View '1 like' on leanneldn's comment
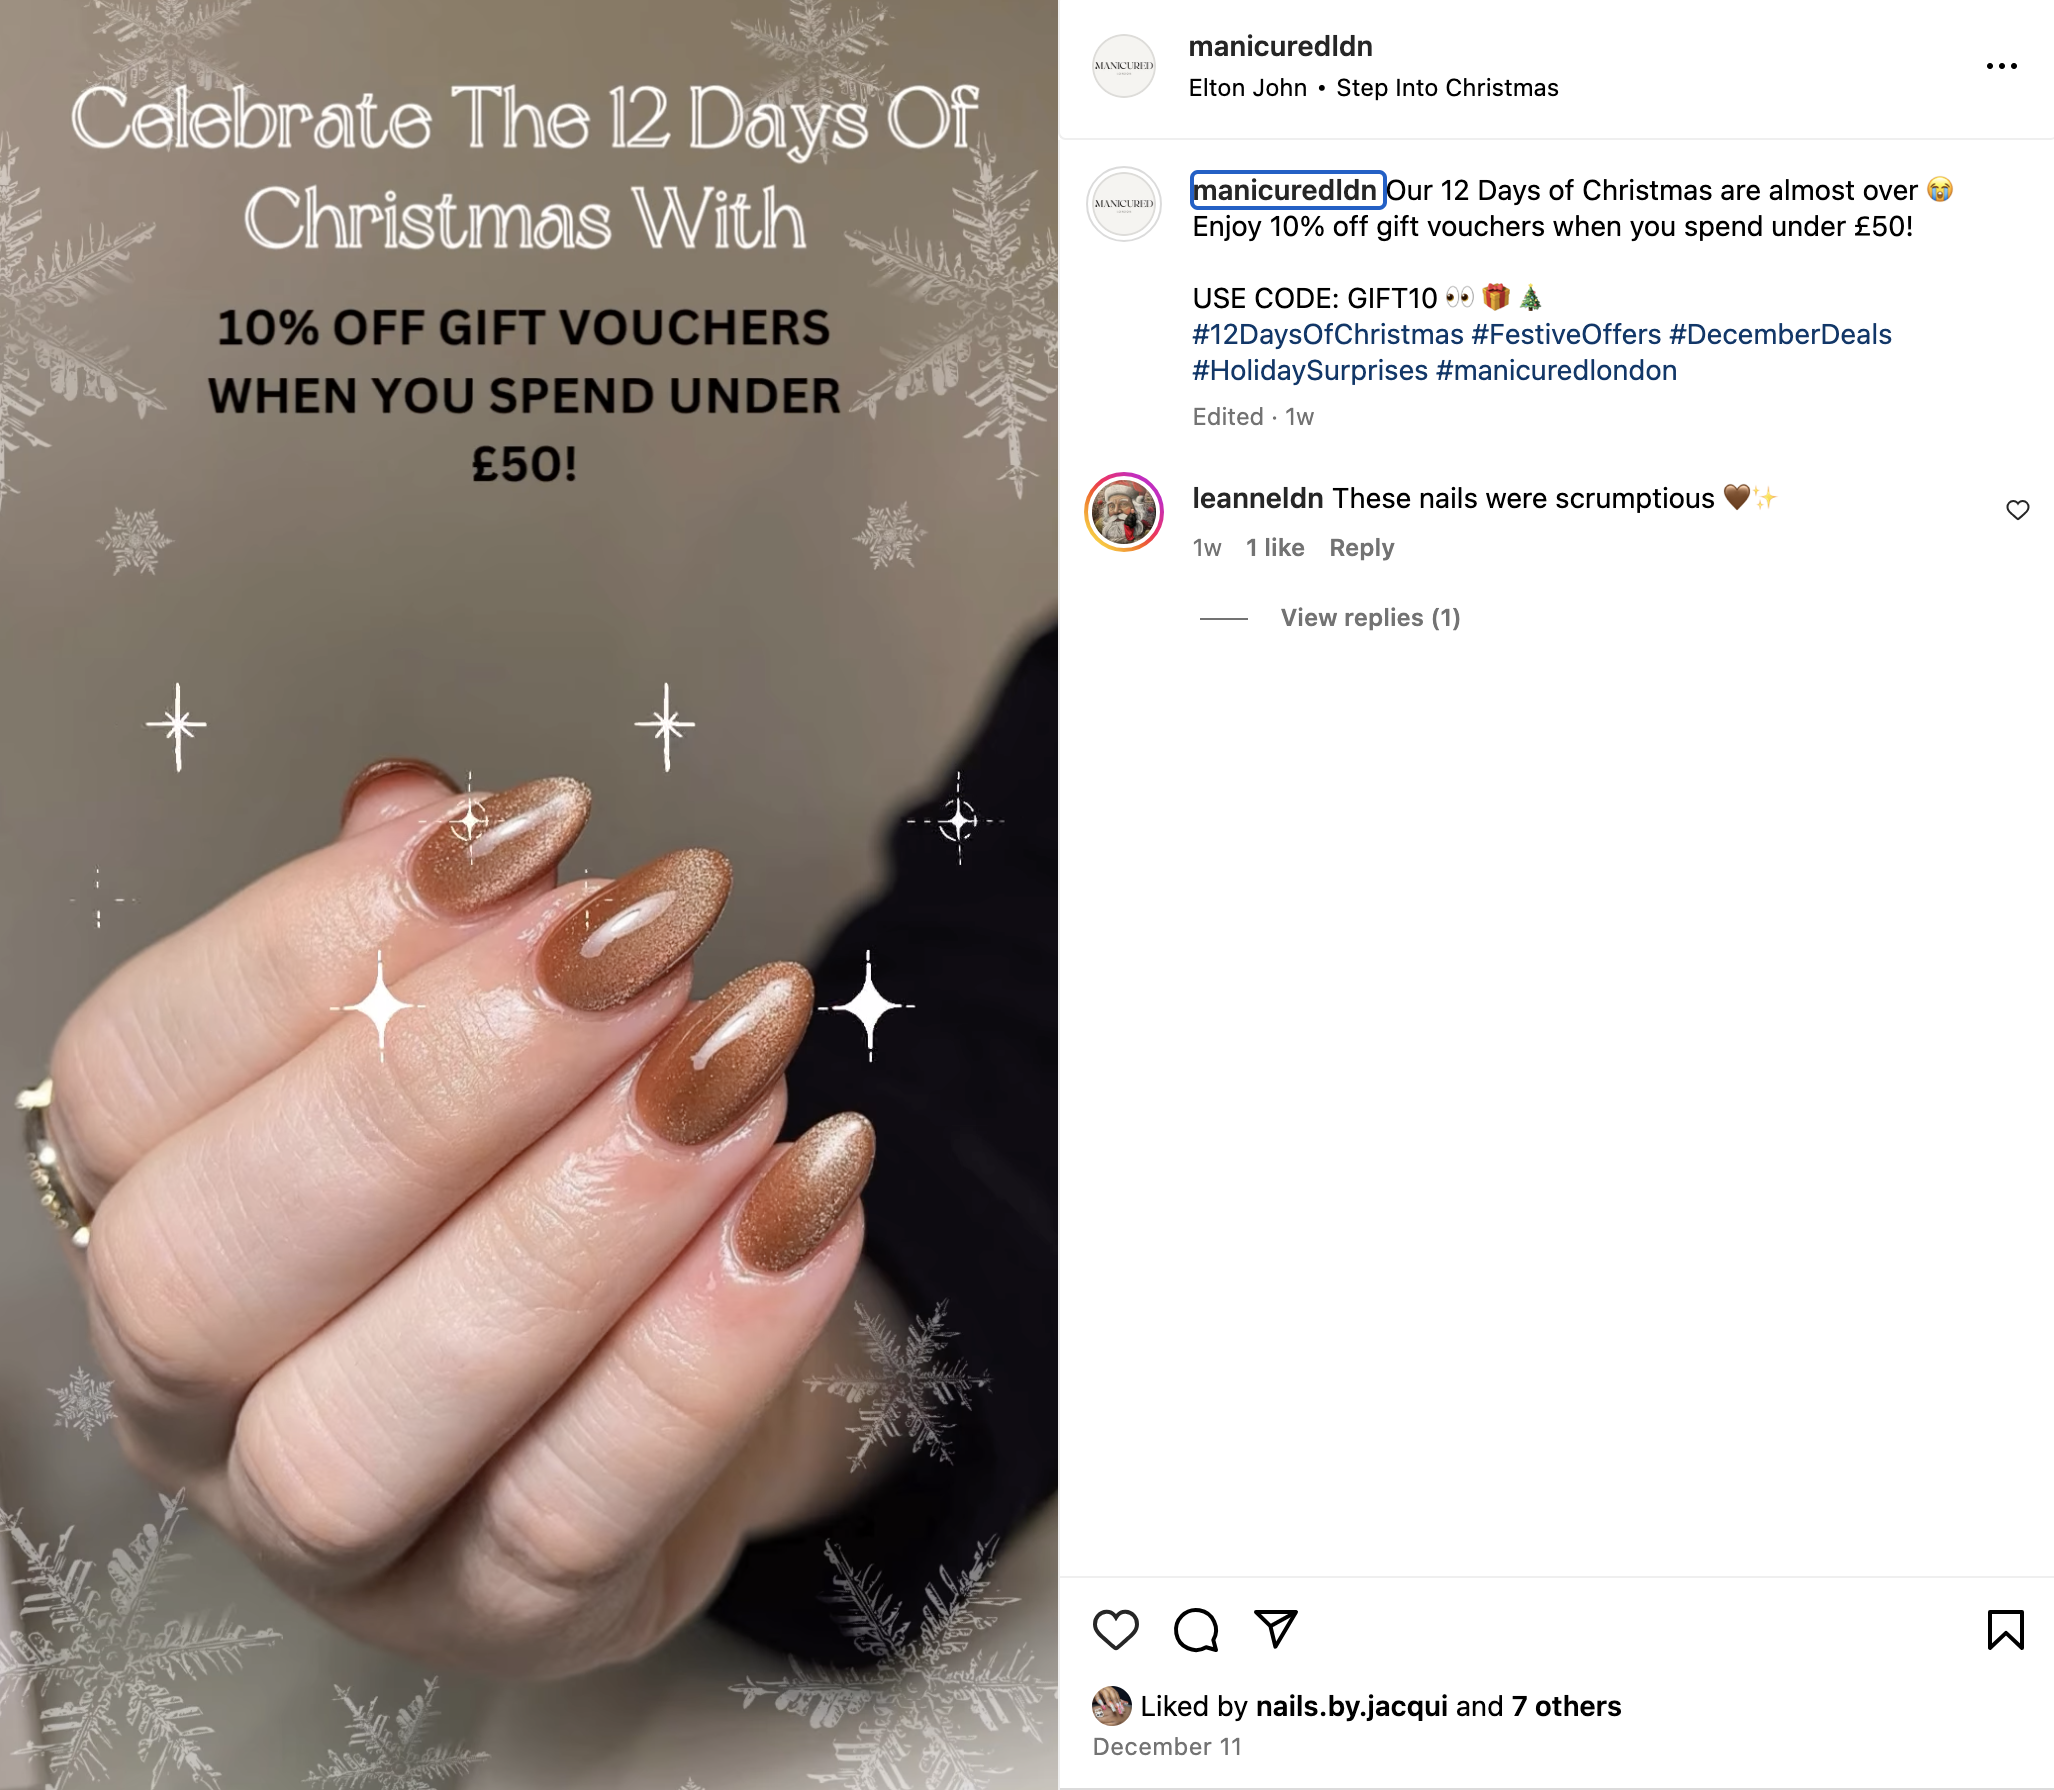Viewport: 2054px width, 1790px height. coord(1275,548)
